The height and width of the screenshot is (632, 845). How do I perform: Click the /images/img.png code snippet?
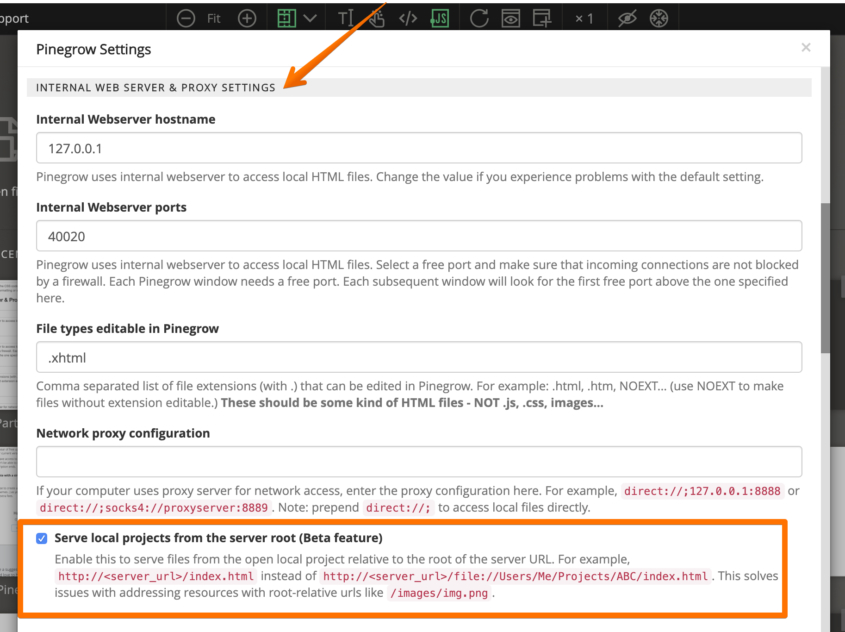point(439,593)
